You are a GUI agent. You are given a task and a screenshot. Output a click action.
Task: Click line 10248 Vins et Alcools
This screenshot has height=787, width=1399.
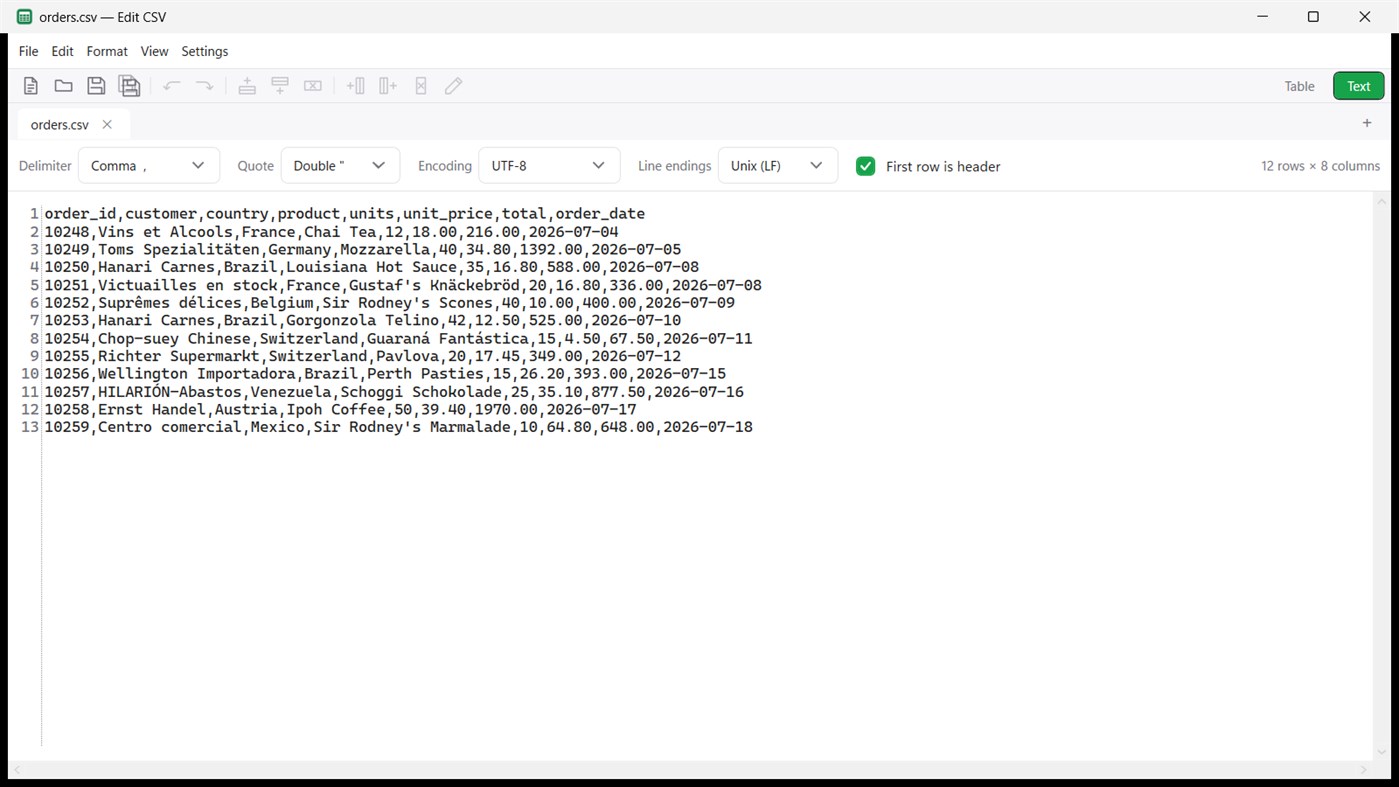click(332, 232)
